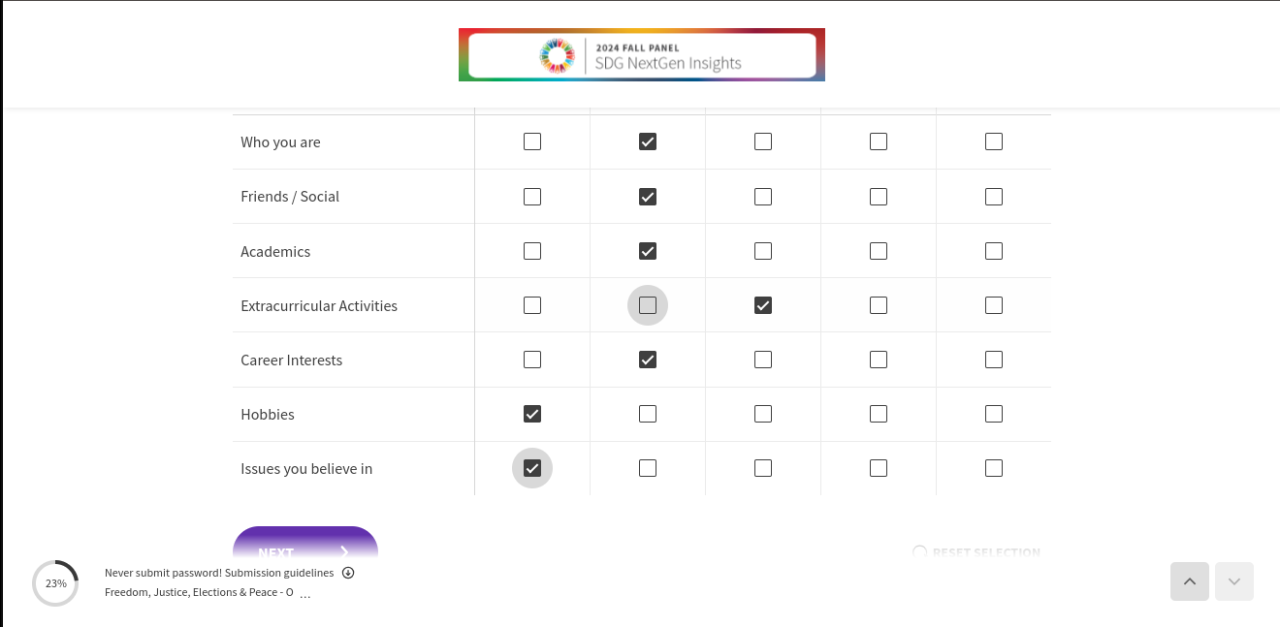Screen dimensions: 1280x627
Task: Uncheck the checked Academics row checkbox
Action: point(648,251)
